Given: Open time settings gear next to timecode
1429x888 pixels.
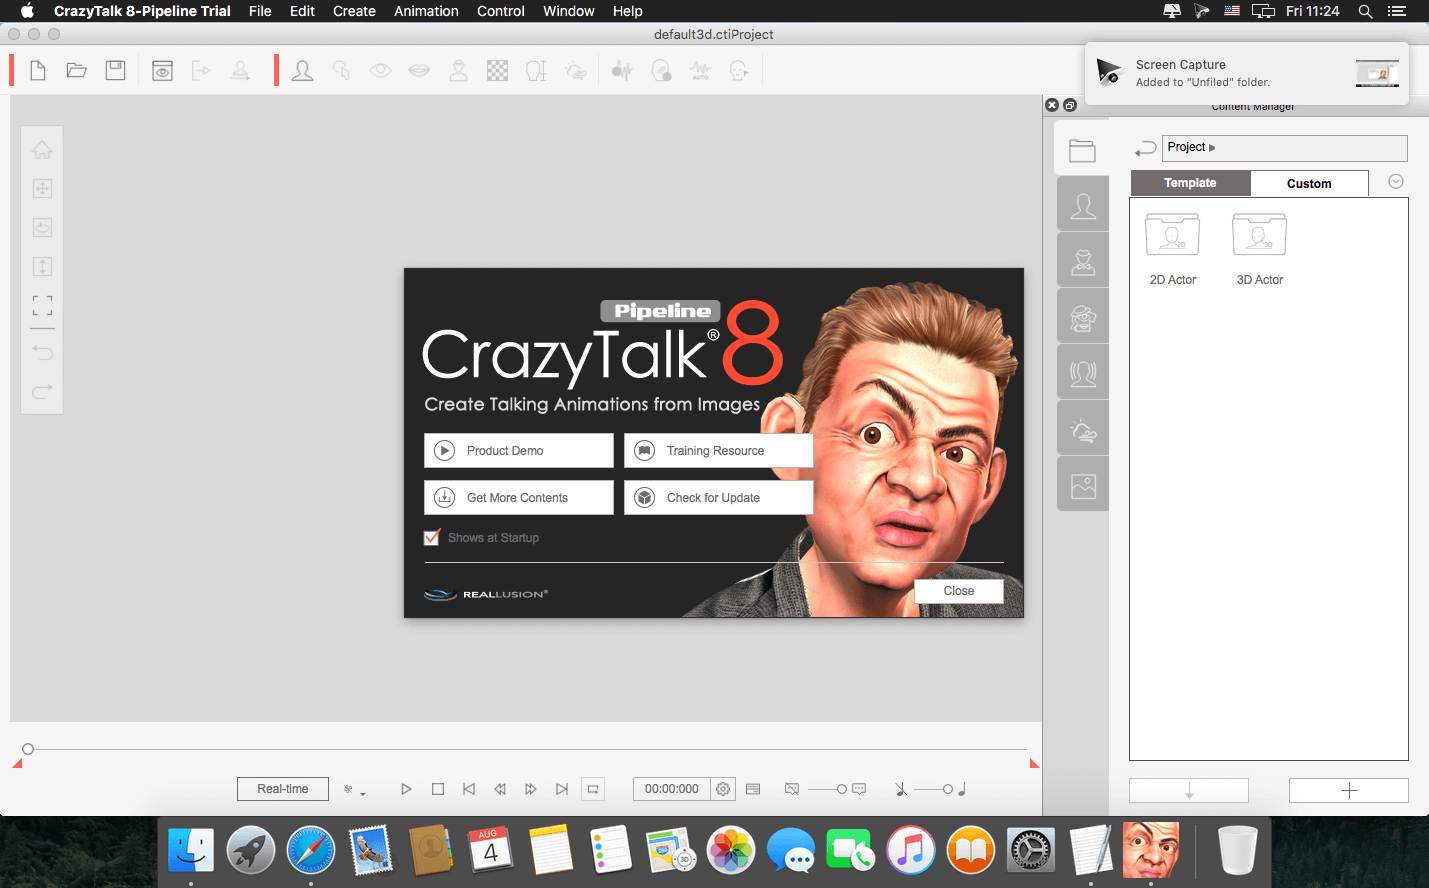Looking at the screenshot, I should pos(723,789).
